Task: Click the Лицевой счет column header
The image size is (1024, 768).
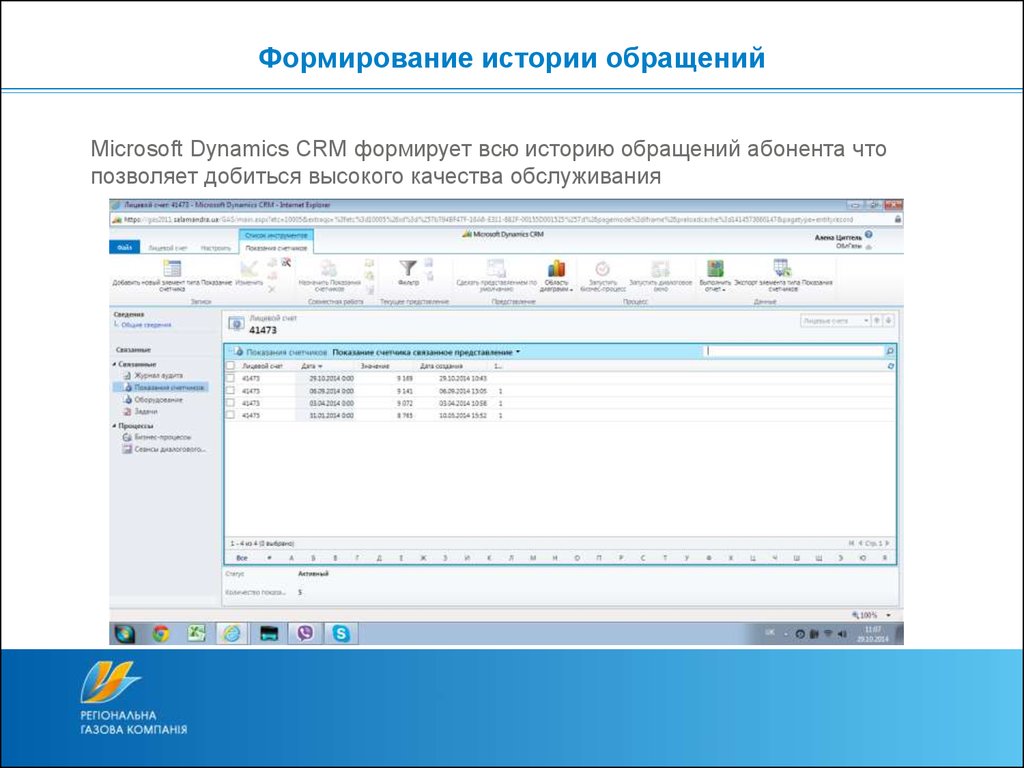Action: pos(263,366)
